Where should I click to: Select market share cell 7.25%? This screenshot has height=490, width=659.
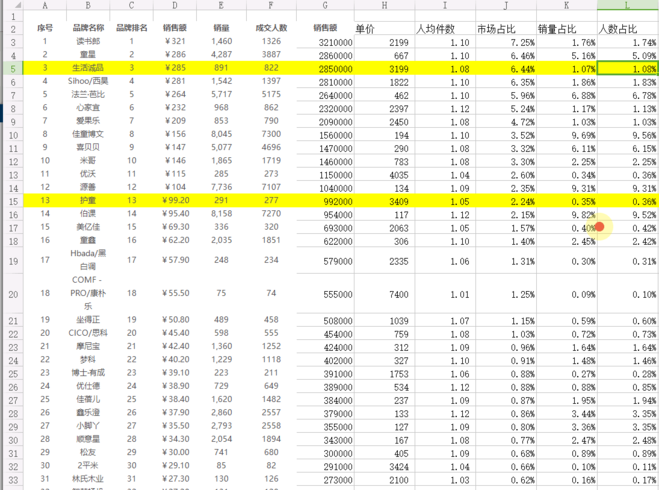click(x=506, y=42)
